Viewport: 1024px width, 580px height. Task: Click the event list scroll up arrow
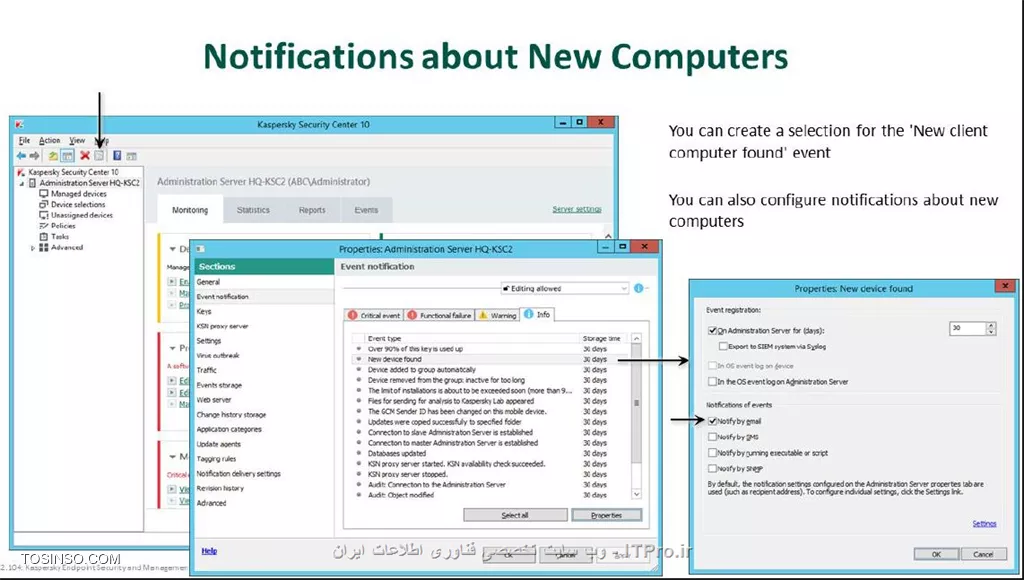[x=637, y=338]
